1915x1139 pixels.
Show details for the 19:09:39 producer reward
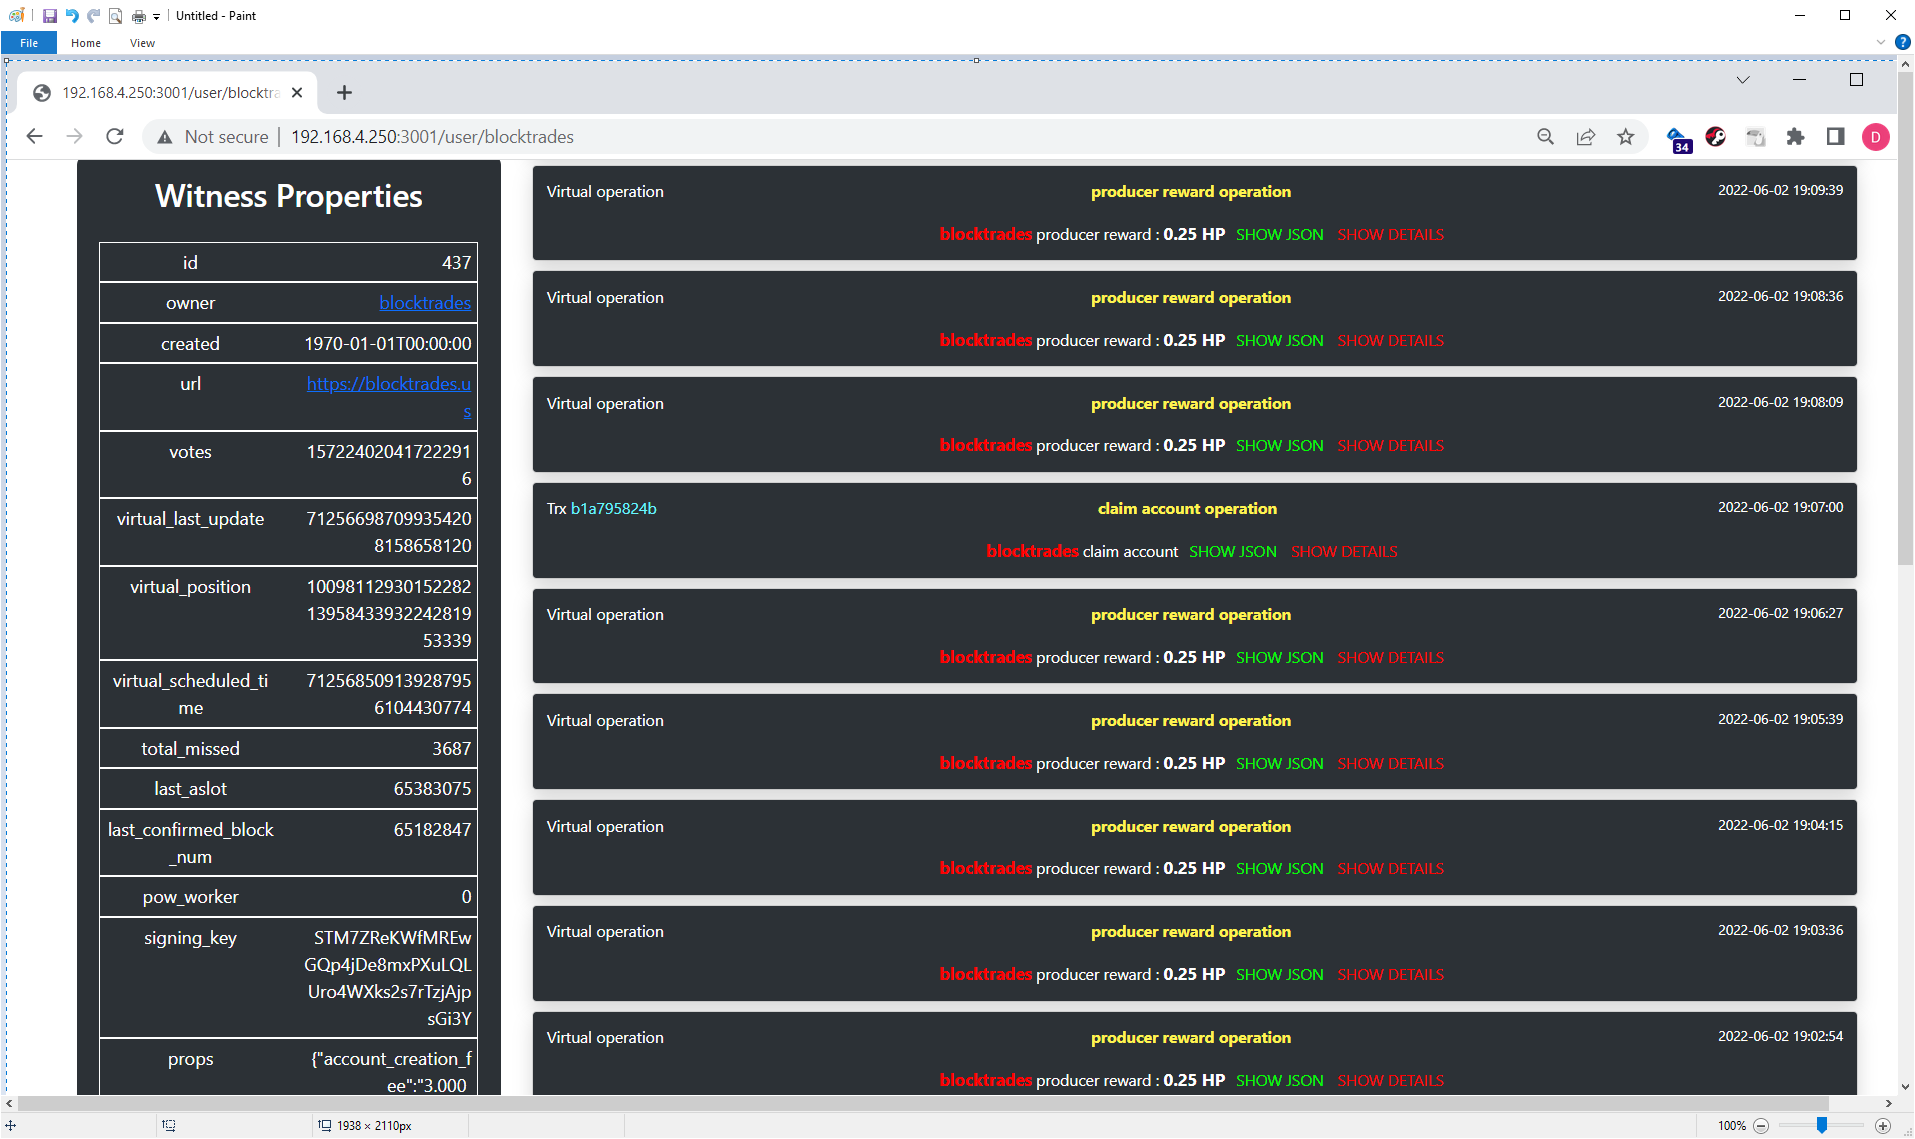coord(1391,235)
